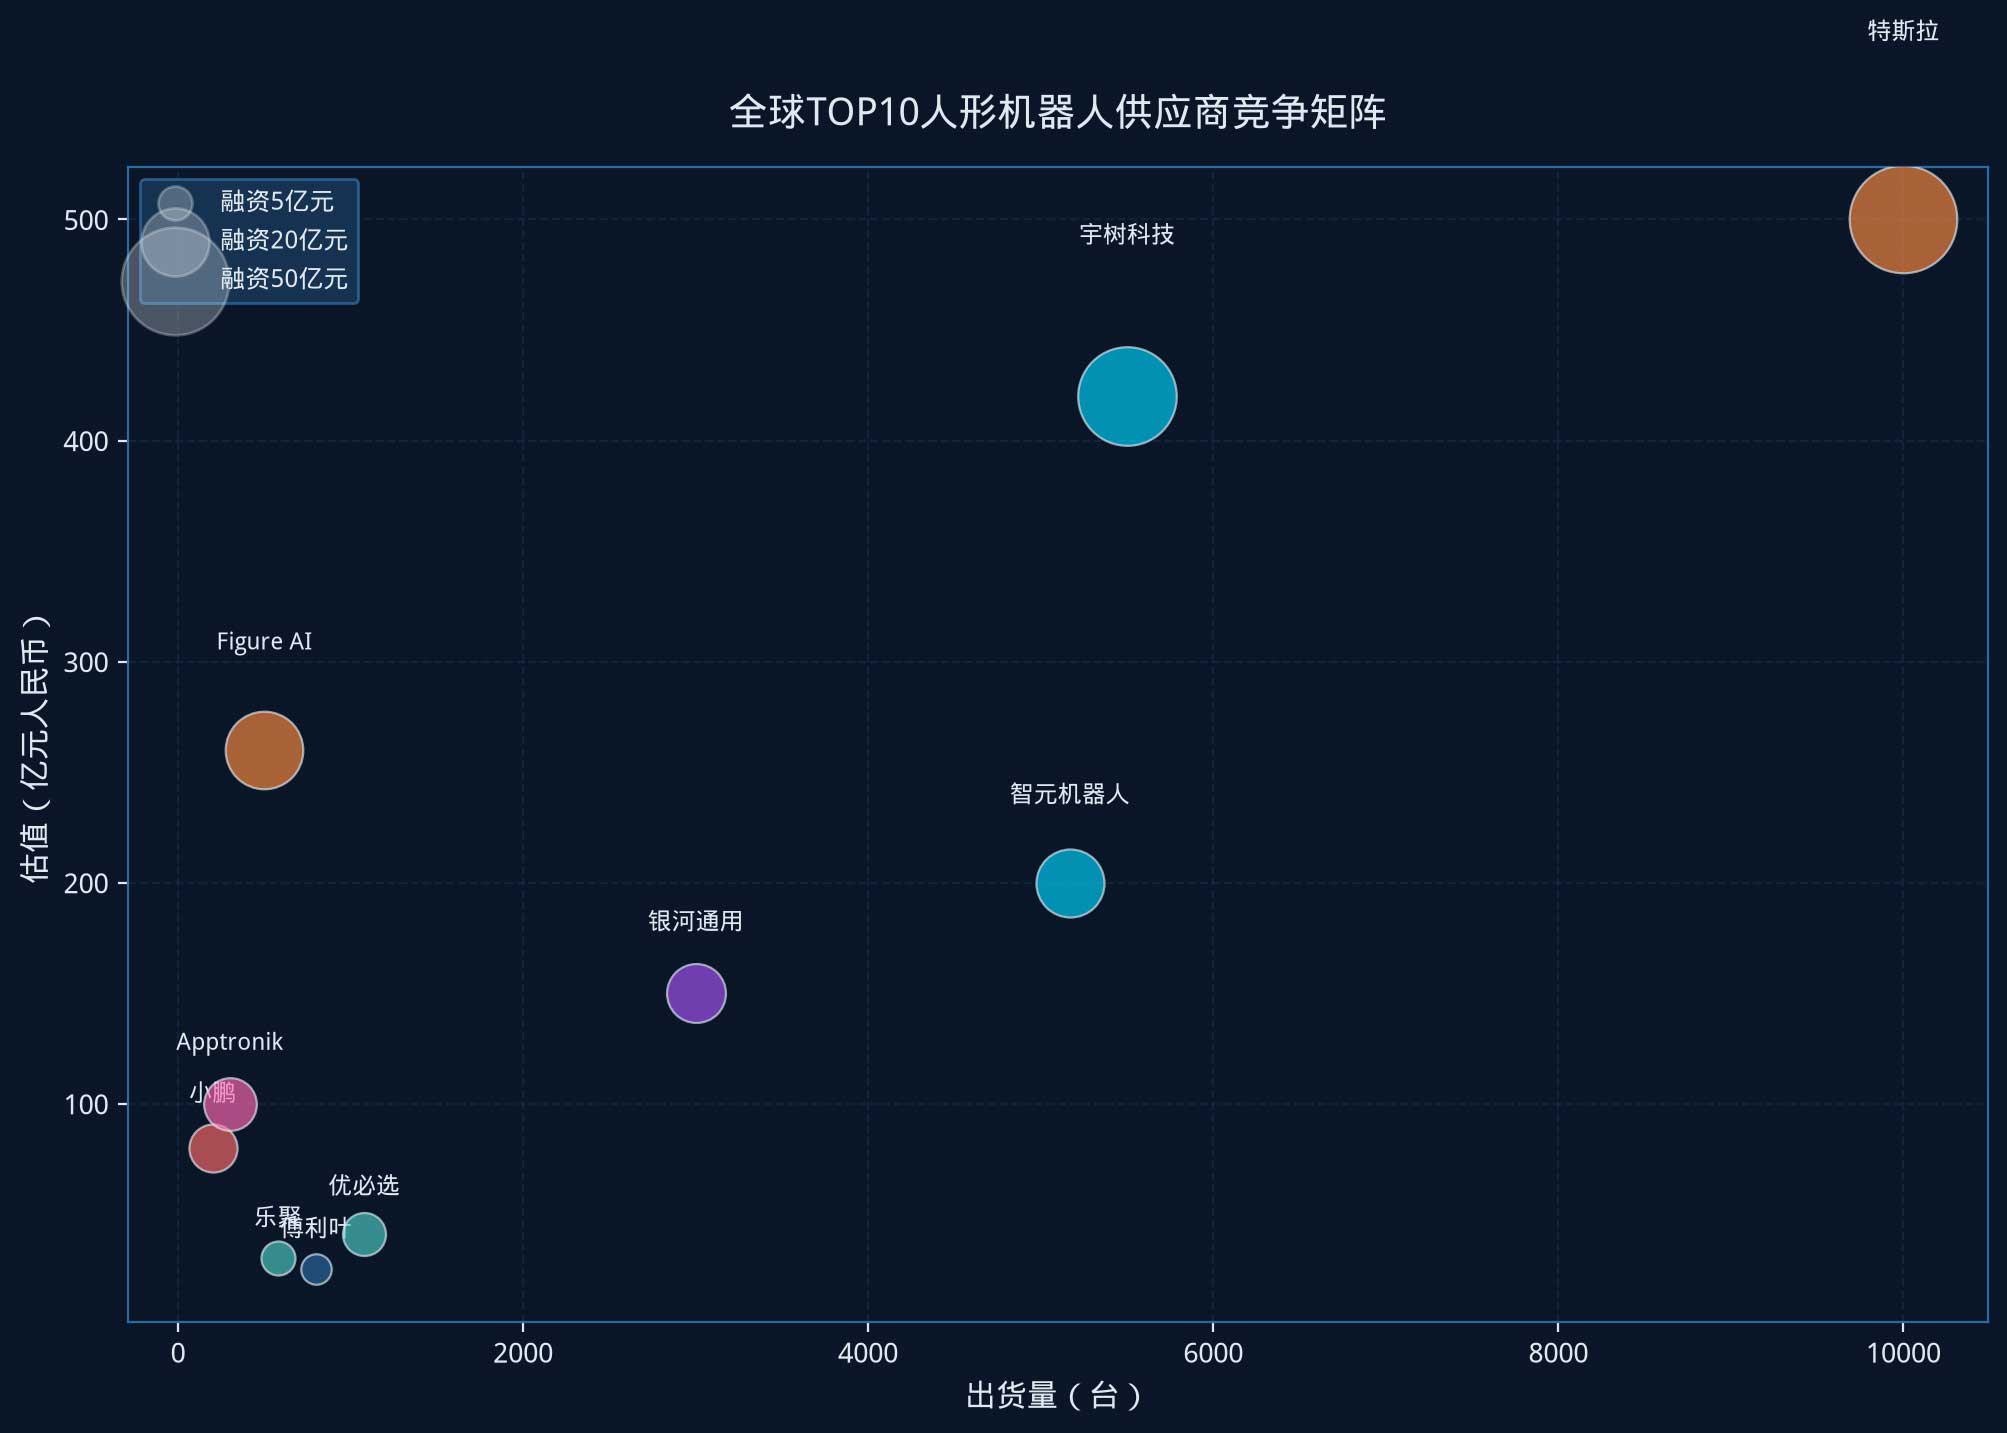Select the 傅利叶 label
The width and height of the screenshot is (2007, 1433).
[x=316, y=1227]
